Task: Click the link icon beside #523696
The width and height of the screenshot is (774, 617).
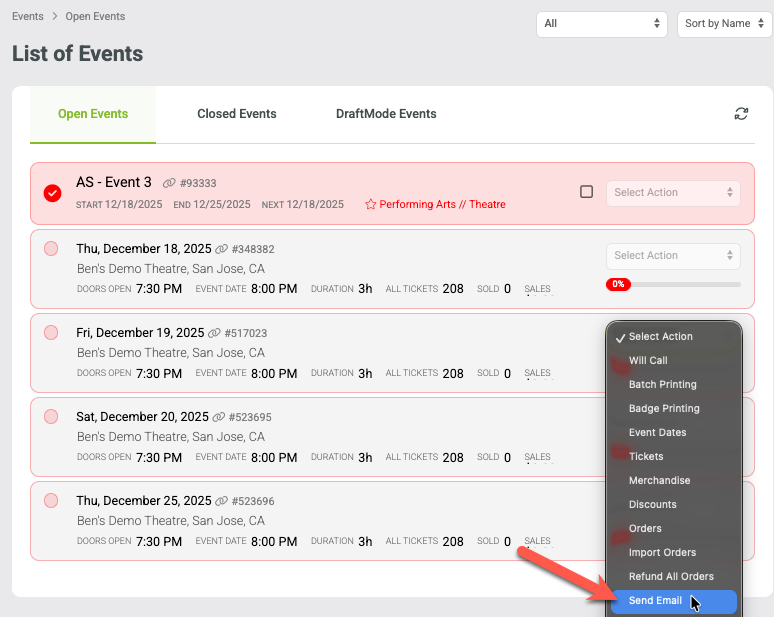Action: (x=222, y=501)
